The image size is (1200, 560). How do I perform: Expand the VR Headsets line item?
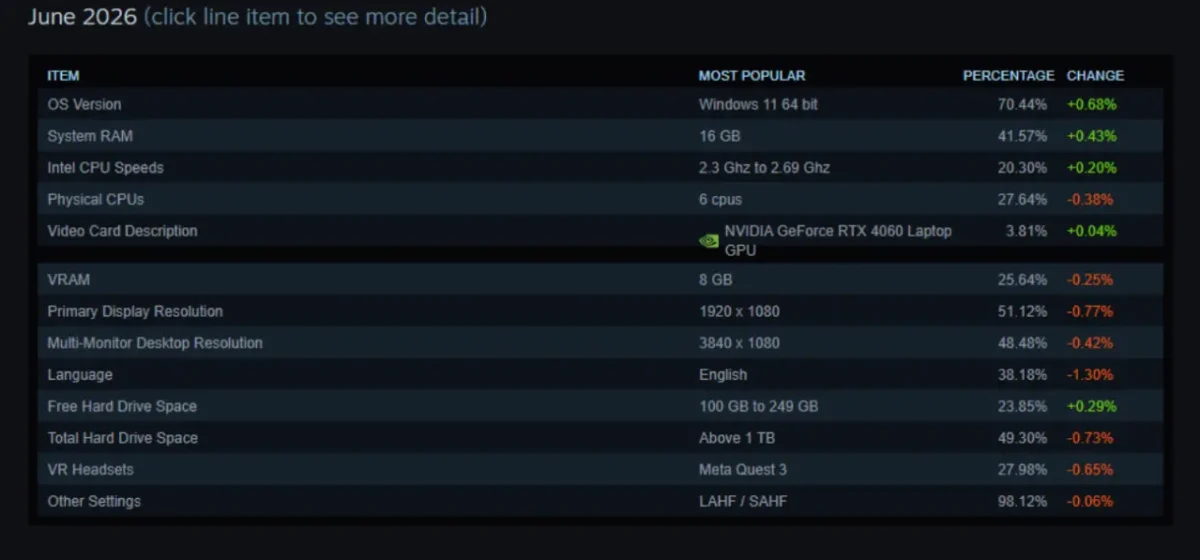(600, 470)
